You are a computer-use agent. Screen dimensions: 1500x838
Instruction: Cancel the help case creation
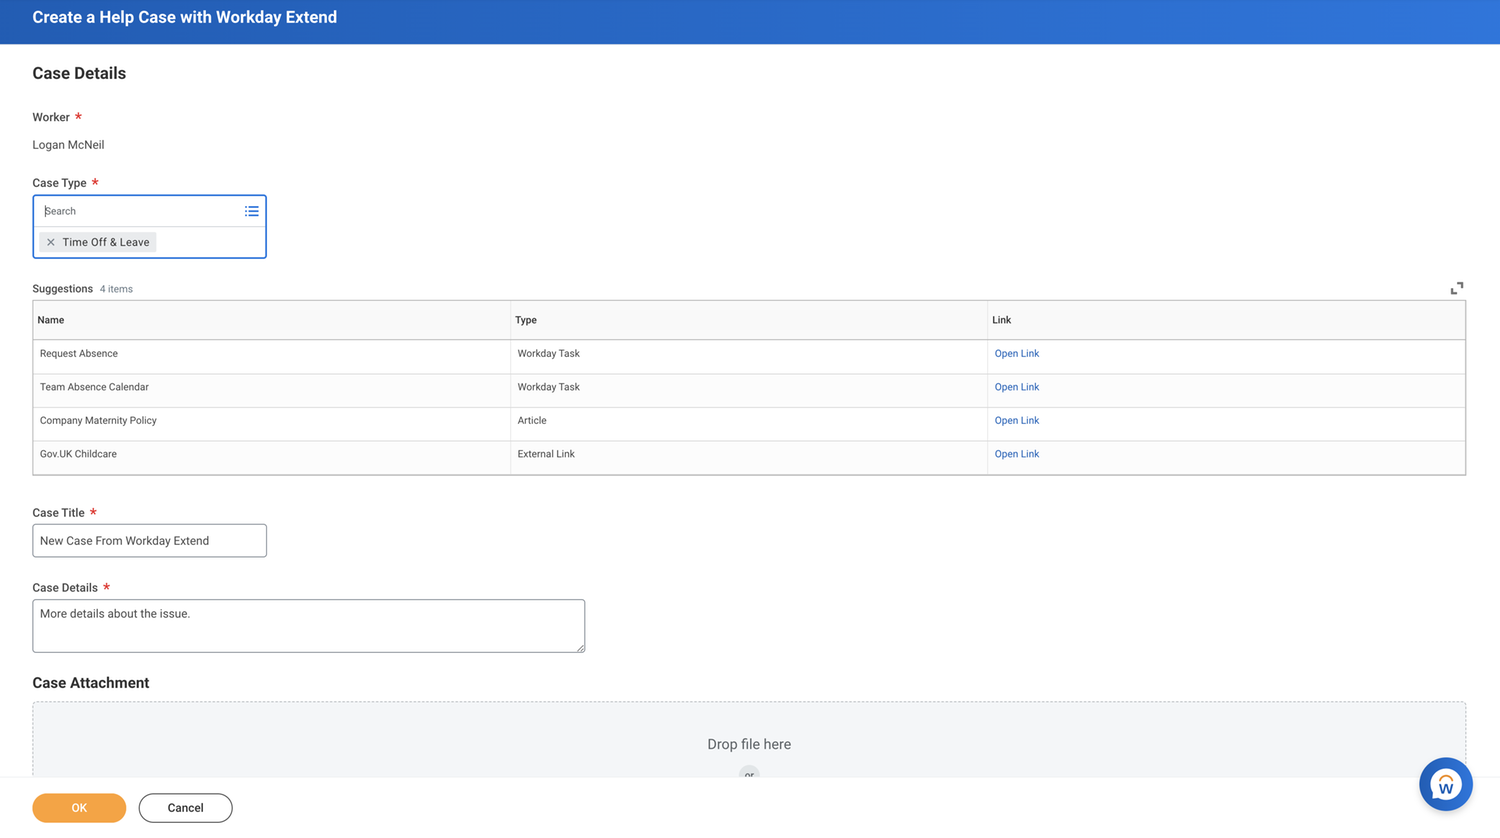(185, 808)
